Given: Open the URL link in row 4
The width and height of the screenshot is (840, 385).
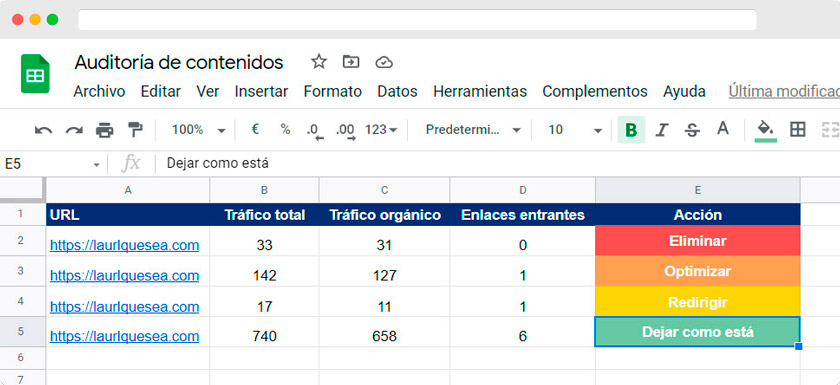Looking at the screenshot, I should (x=124, y=307).
